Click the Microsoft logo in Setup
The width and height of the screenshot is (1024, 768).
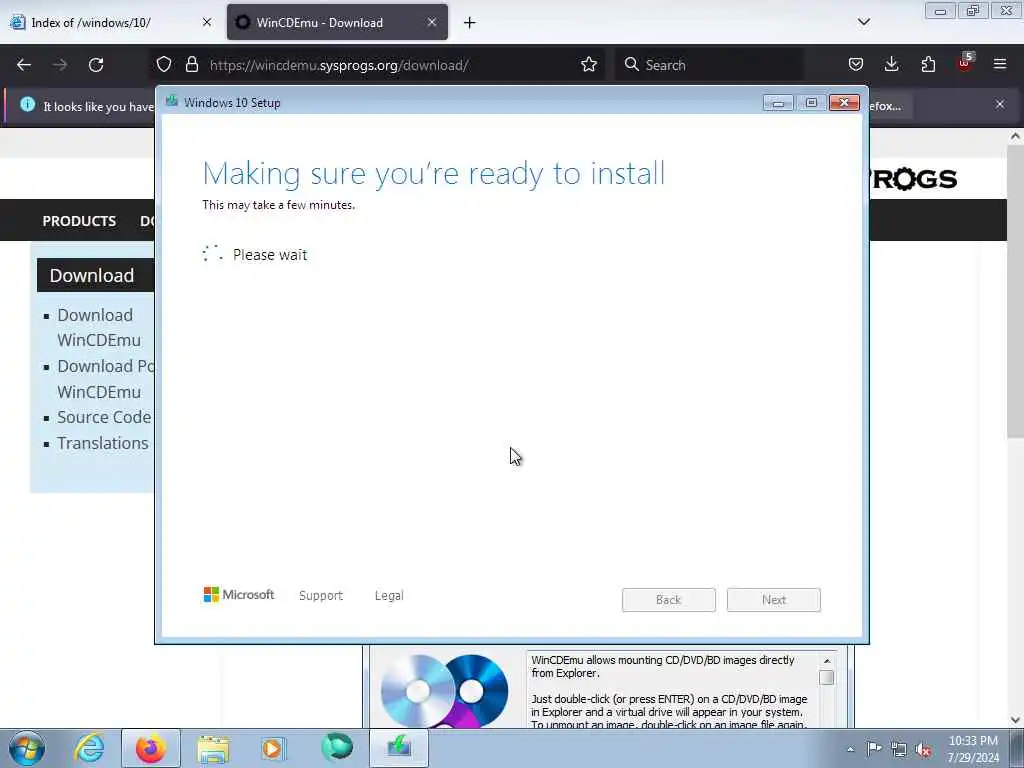pyautogui.click(x=239, y=595)
